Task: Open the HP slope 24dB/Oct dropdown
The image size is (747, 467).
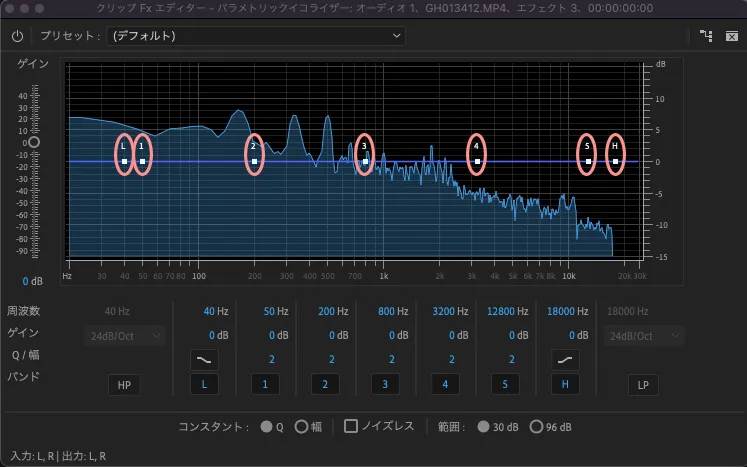Action: [x=124, y=335]
